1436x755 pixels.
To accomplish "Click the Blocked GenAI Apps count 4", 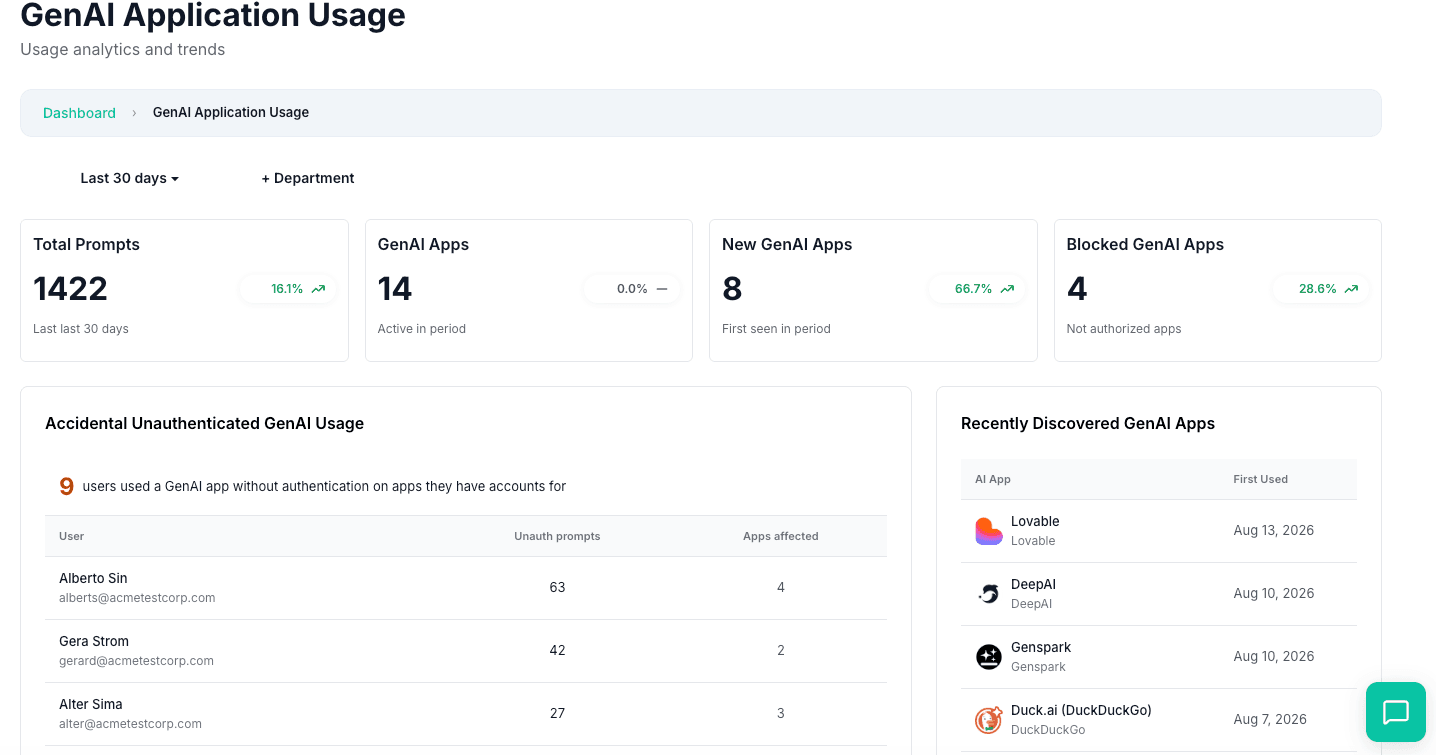I will [1077, 289].
